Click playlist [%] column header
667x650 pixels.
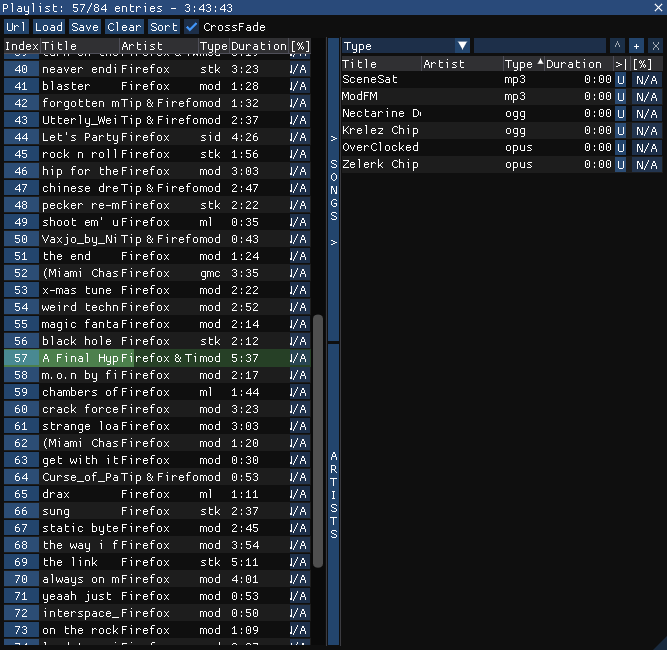pyautogui.click(x=300, y=46)
